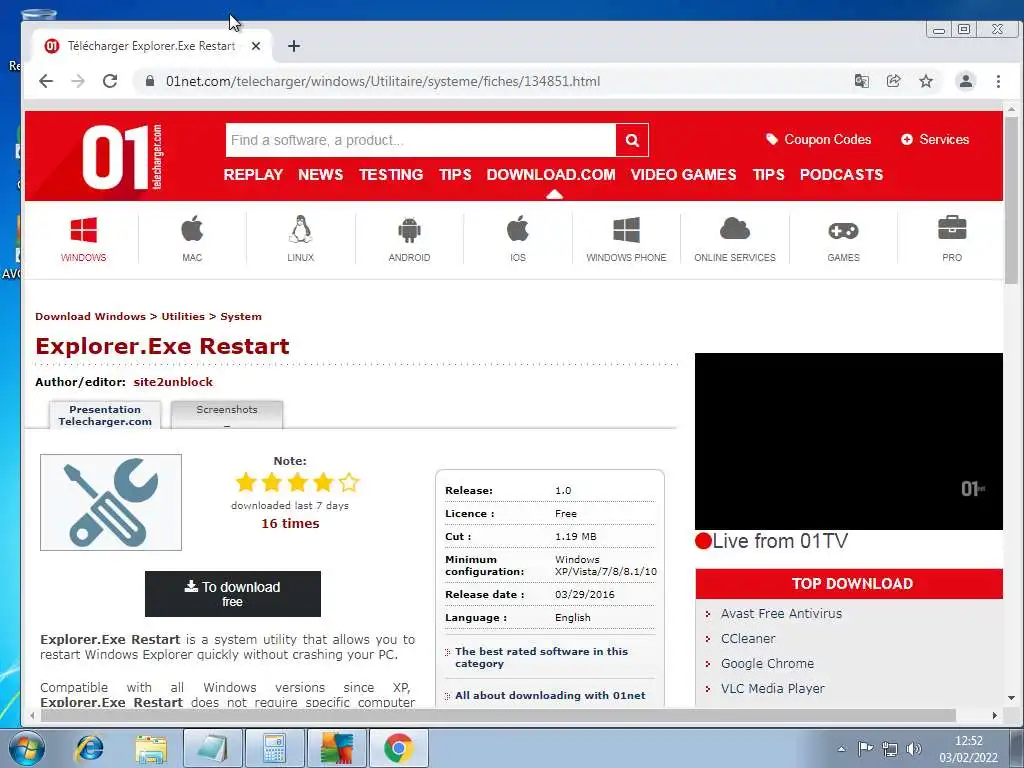Open the CCleaner top download link

point(748,638)
